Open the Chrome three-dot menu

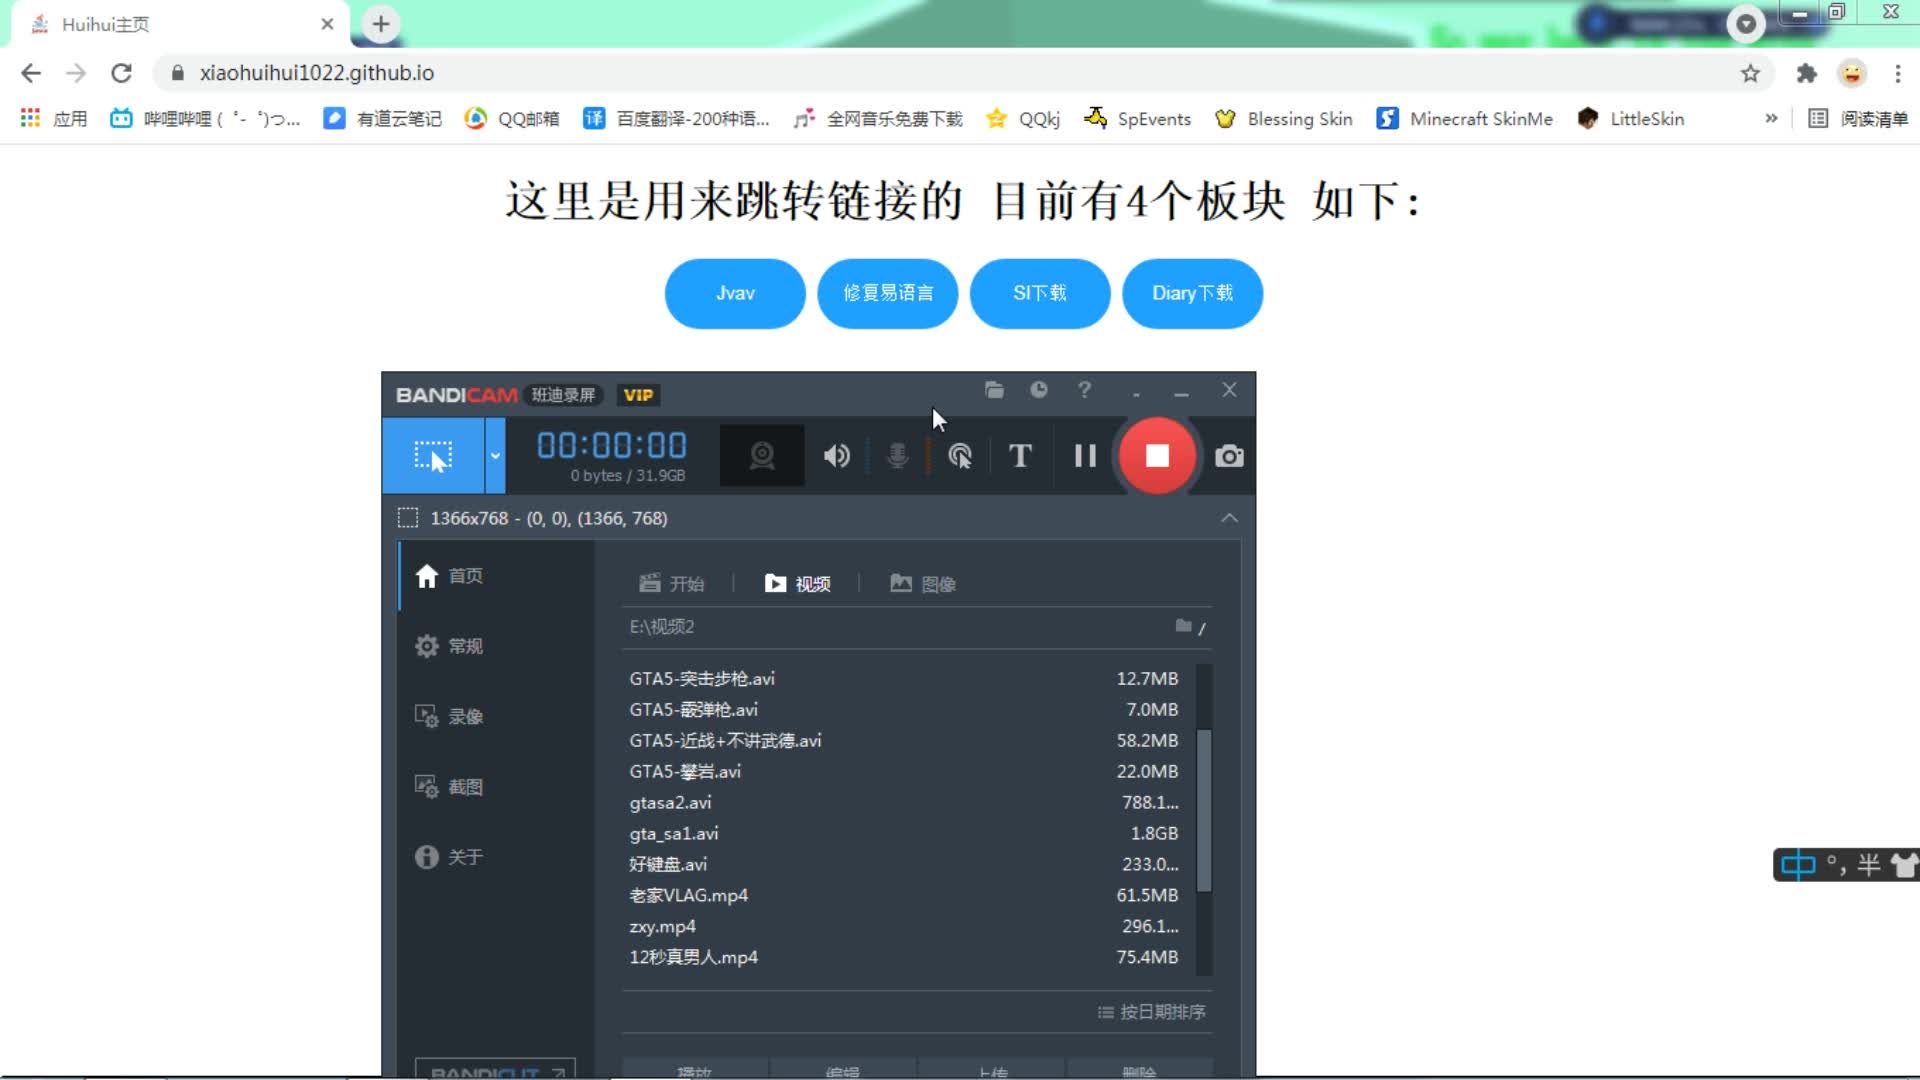[x=1897, y=73]
